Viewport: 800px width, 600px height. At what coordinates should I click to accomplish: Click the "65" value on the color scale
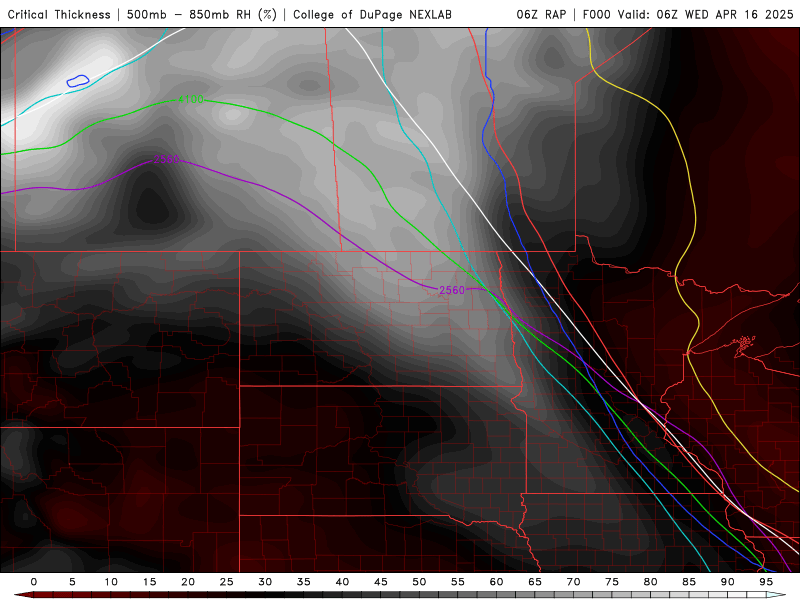point(535,582)
